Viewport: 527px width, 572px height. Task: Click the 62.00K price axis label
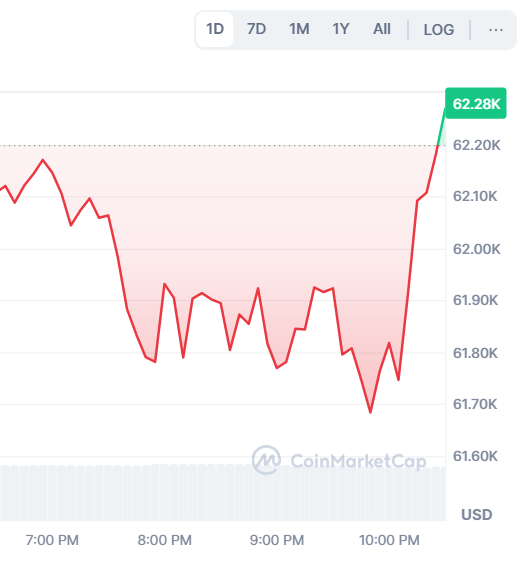477,250
